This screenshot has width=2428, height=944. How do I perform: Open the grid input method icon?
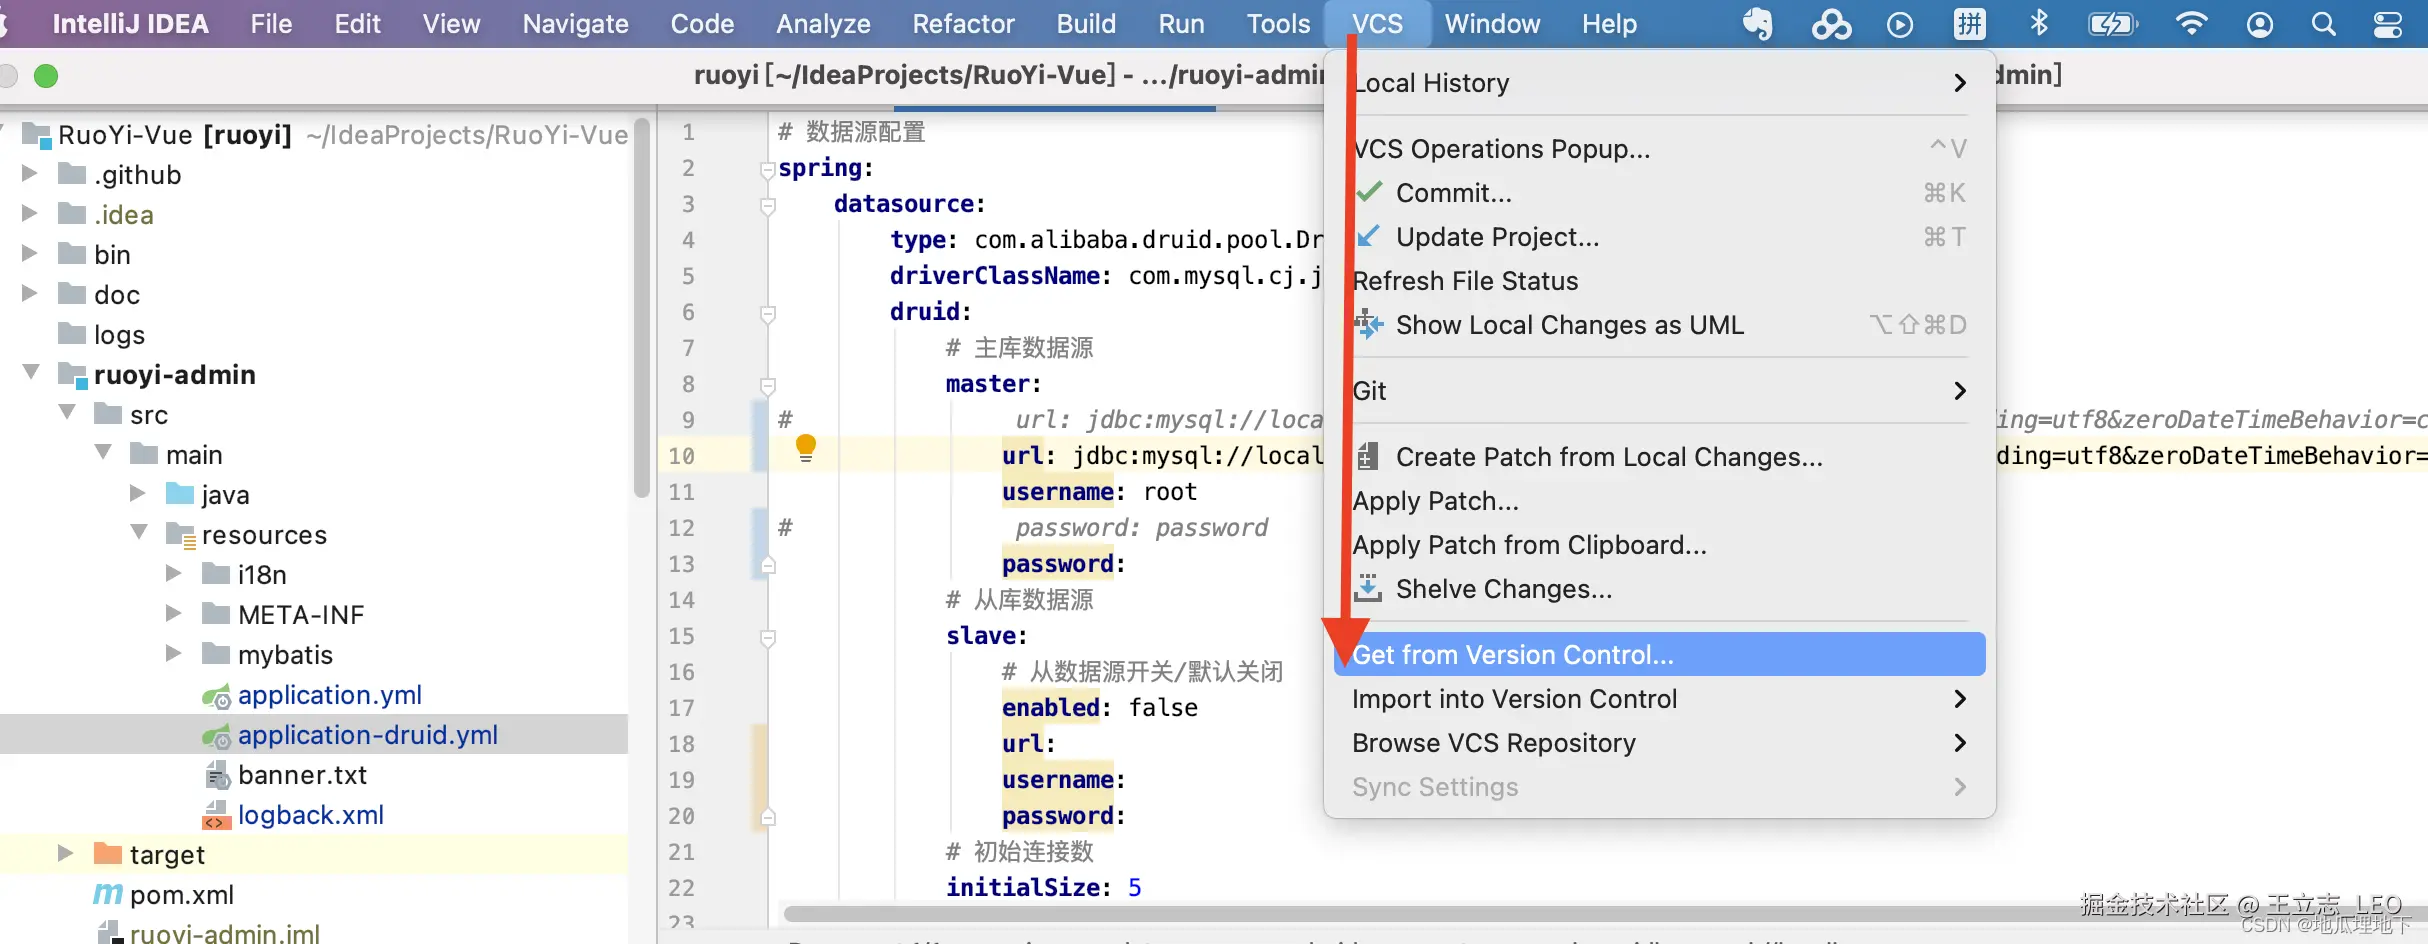(1970, 24)
